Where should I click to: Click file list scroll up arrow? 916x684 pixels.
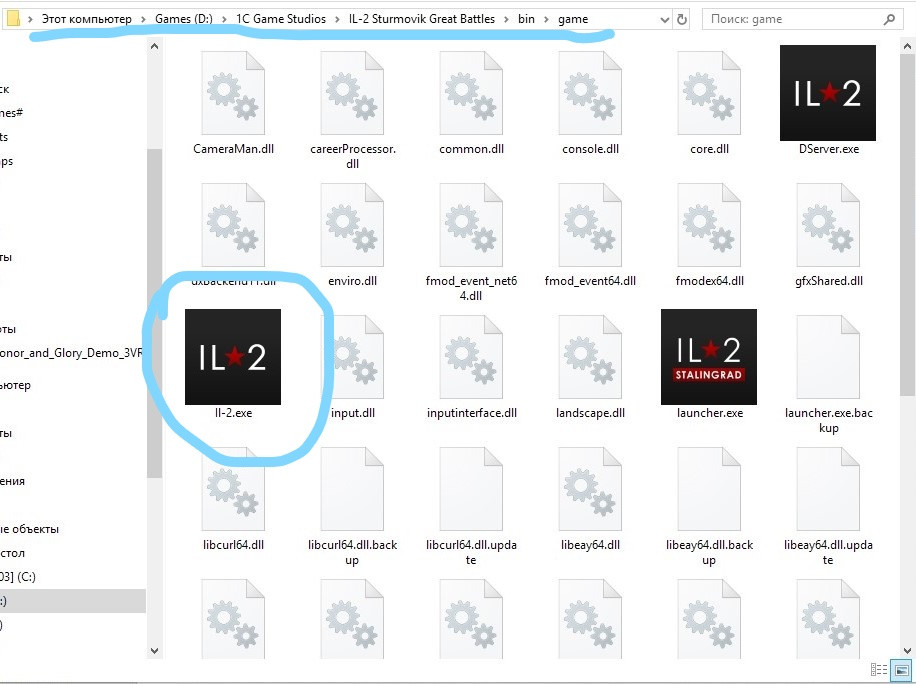908,47
